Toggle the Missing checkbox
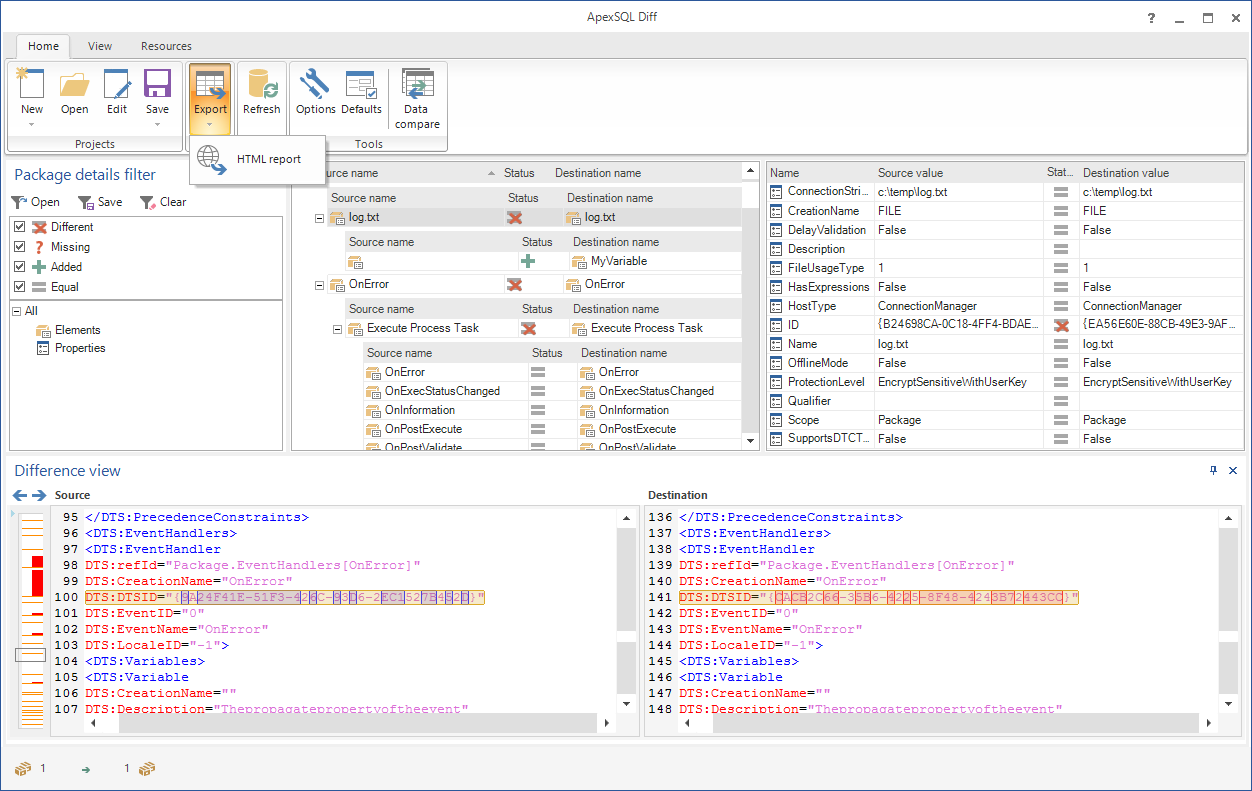 (x=19, y=247)
